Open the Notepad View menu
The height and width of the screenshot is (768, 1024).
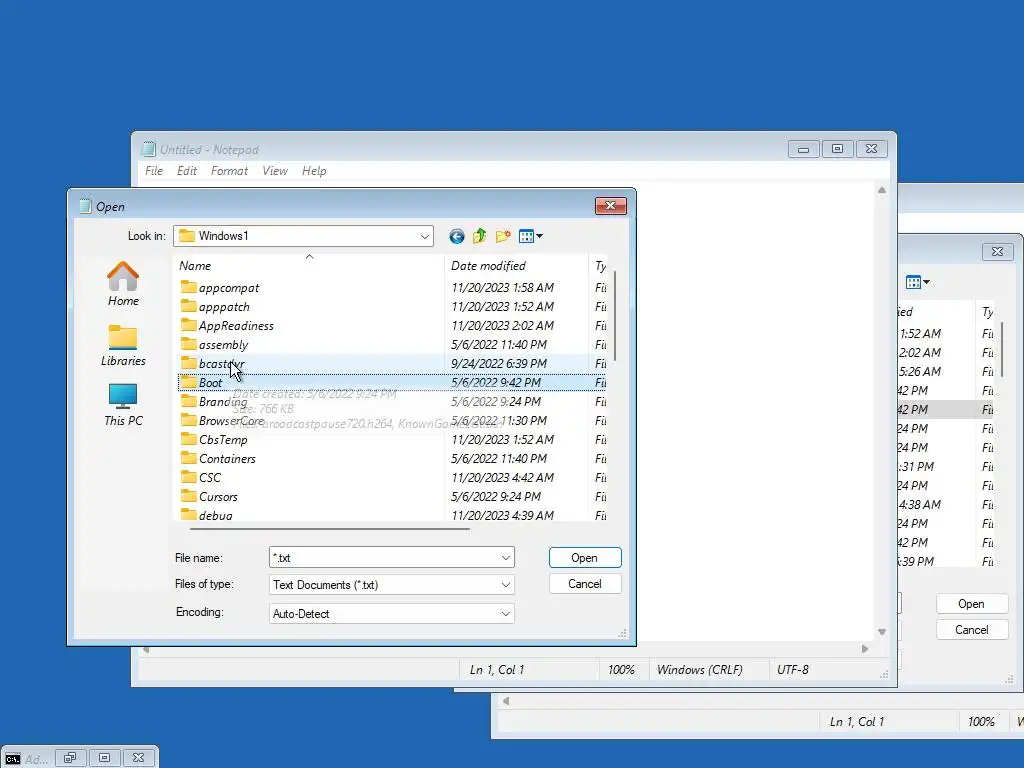(275, 171)
